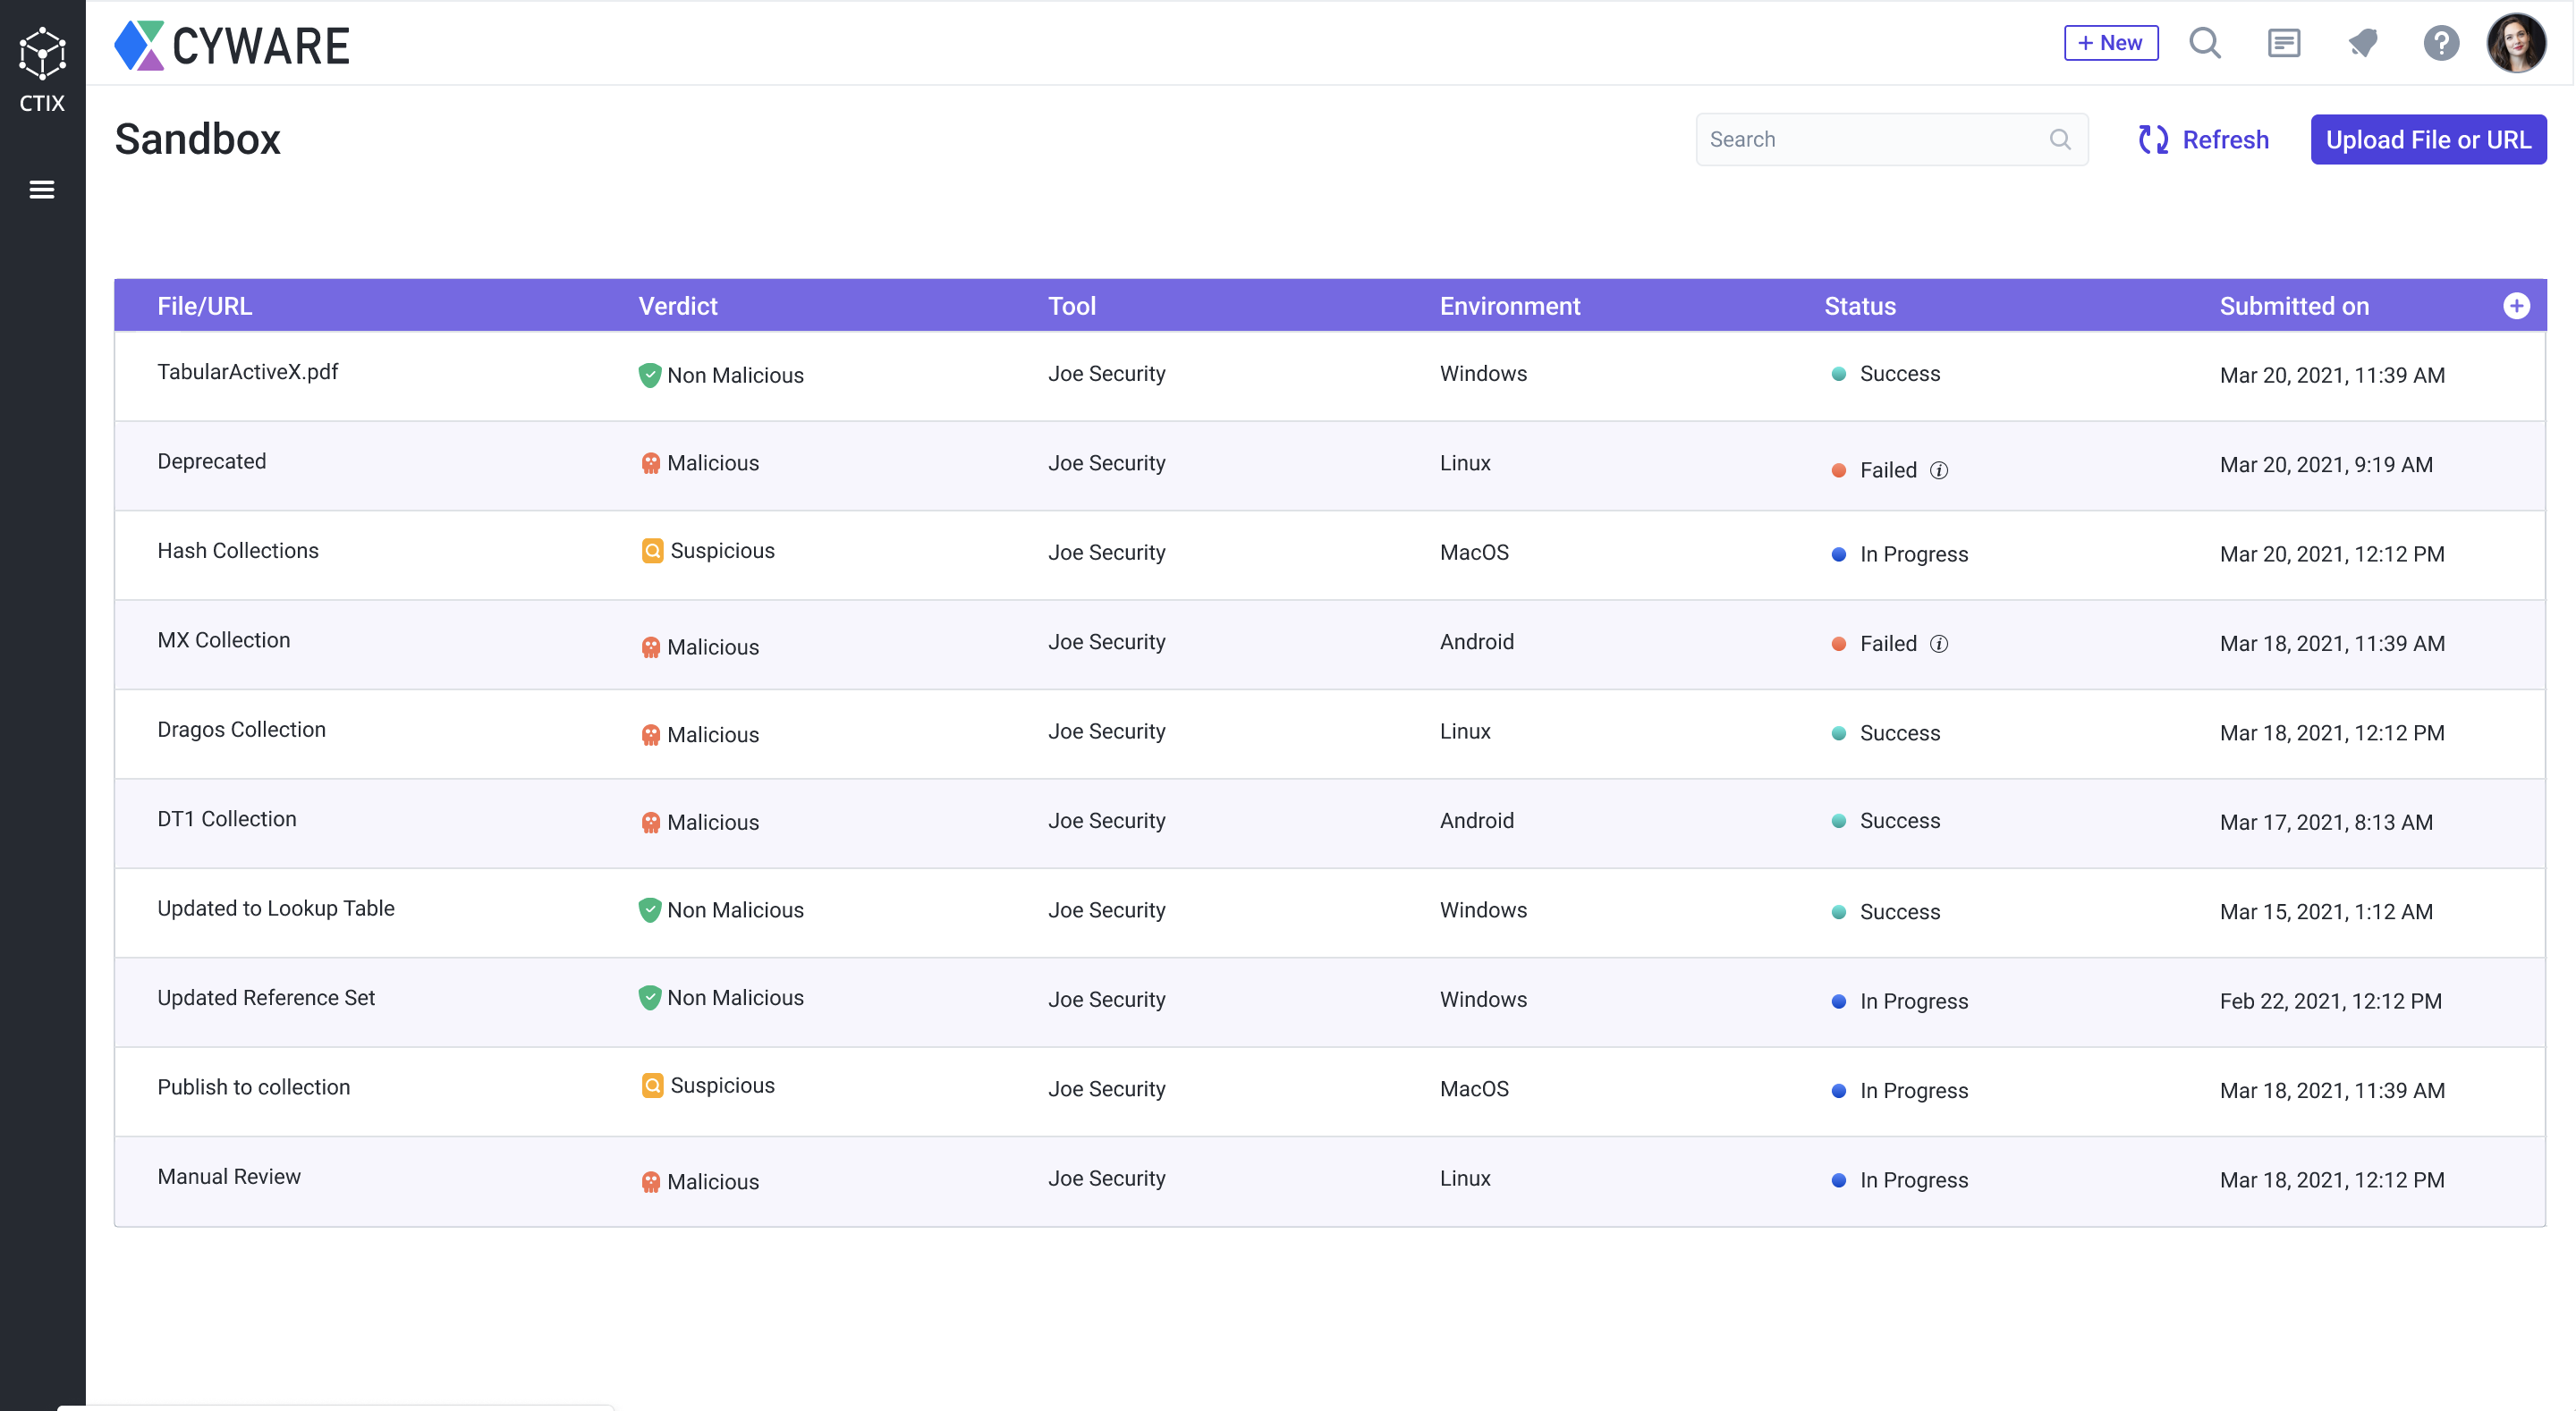Click the Suspicious verdict icon for Hash Collections
The image size is (2576, 1411).
652,551
